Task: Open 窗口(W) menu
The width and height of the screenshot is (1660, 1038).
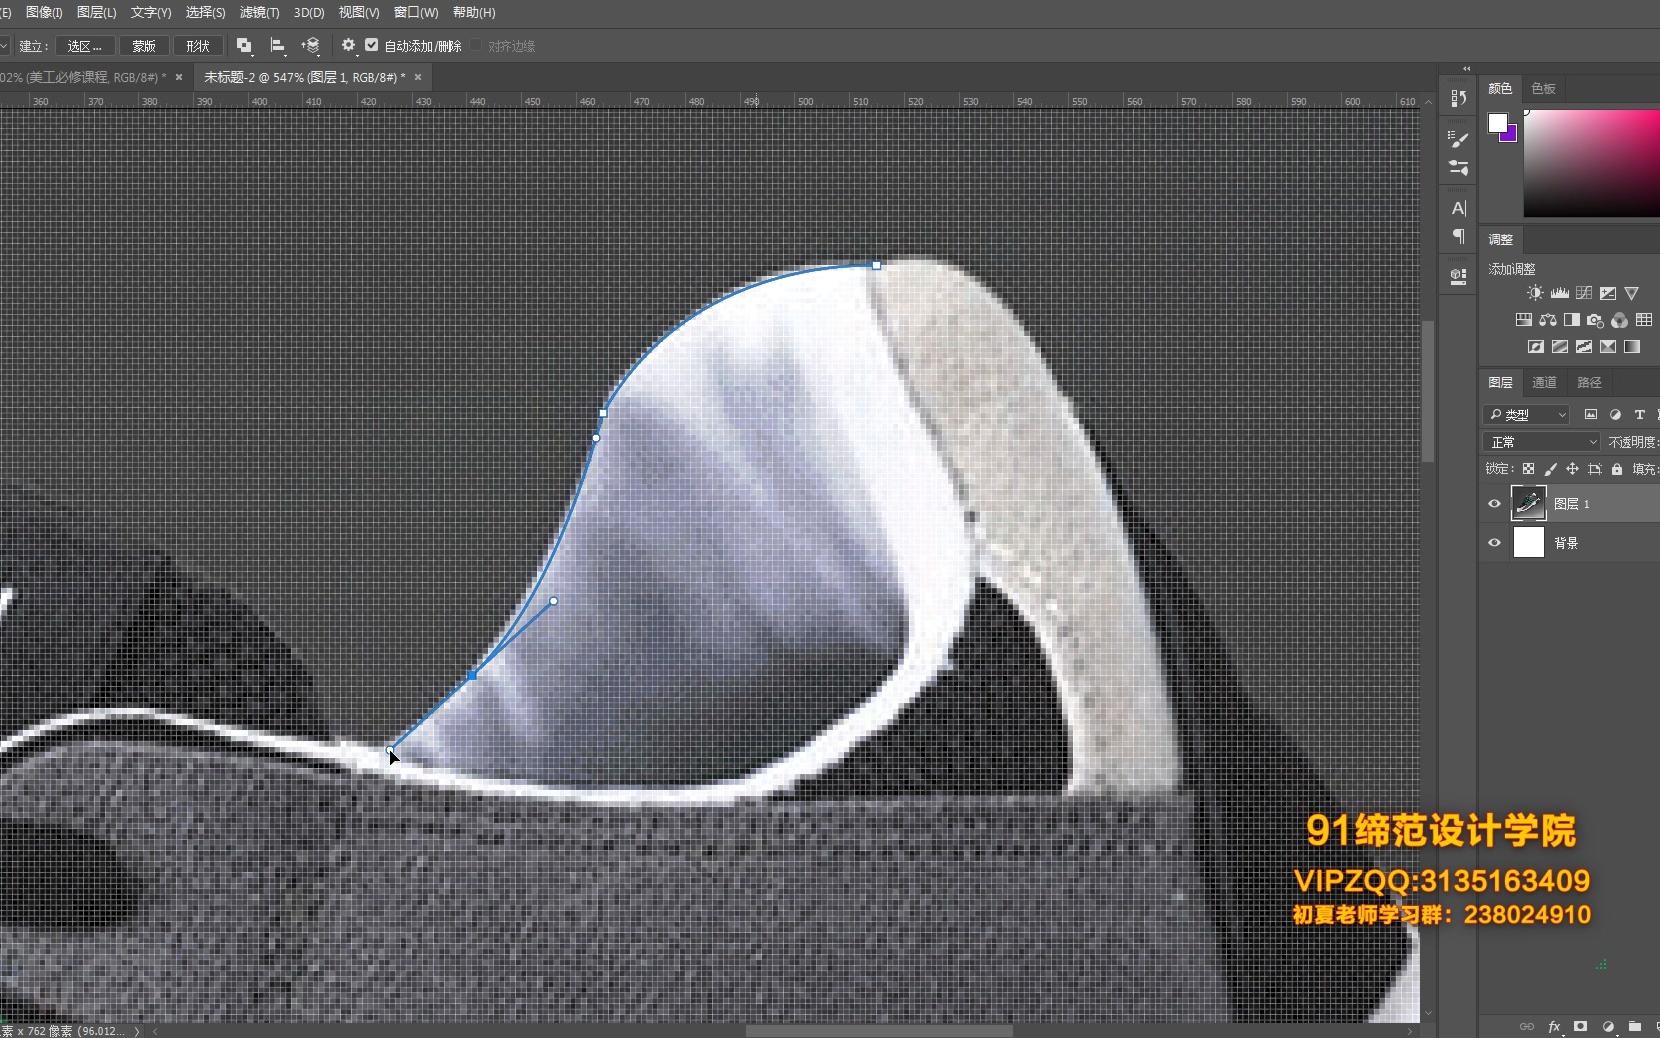Action: coord(416,12)
